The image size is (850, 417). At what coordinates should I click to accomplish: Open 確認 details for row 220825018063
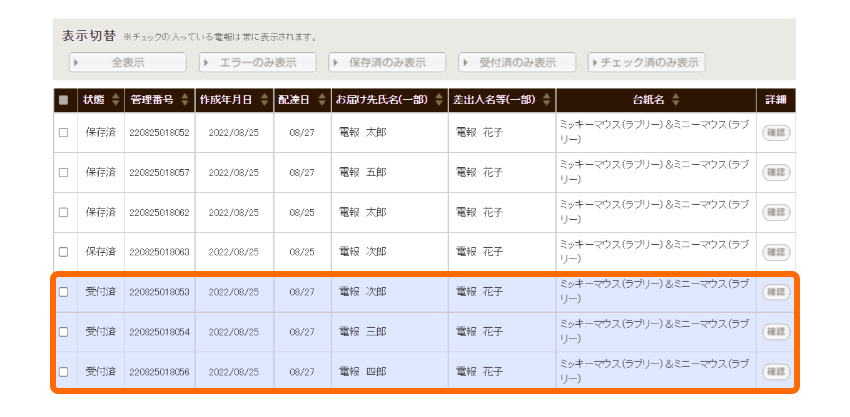coord(776,252)
